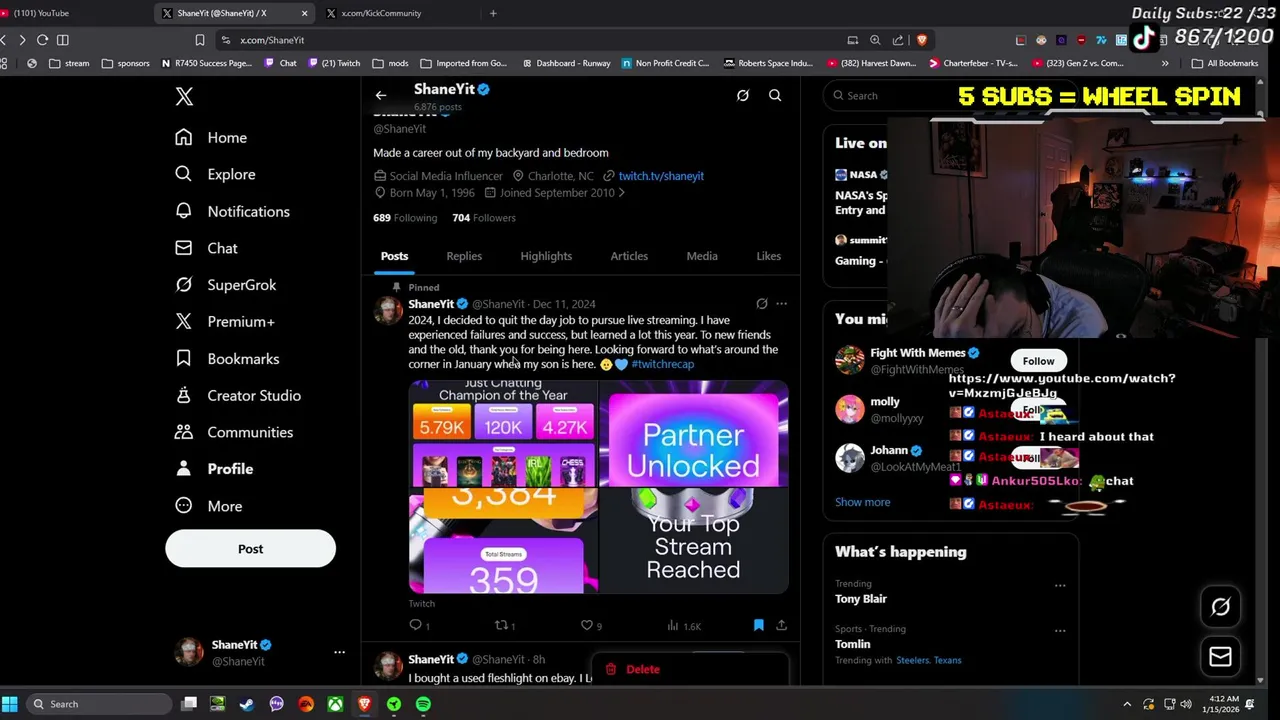Open the floating Grok button
The width and height of the screenshot is (1280, 720).
pyautogui.click(x=1220, y=606)
